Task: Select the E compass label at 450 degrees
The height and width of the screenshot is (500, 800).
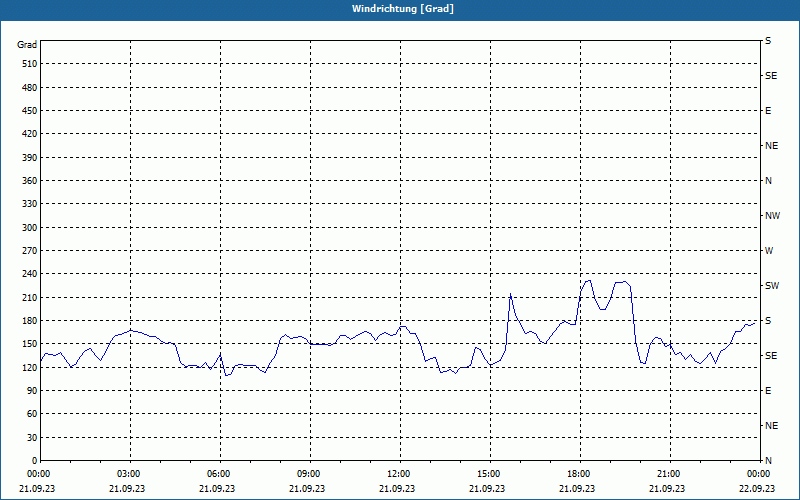Action: [x=768, y=111]
